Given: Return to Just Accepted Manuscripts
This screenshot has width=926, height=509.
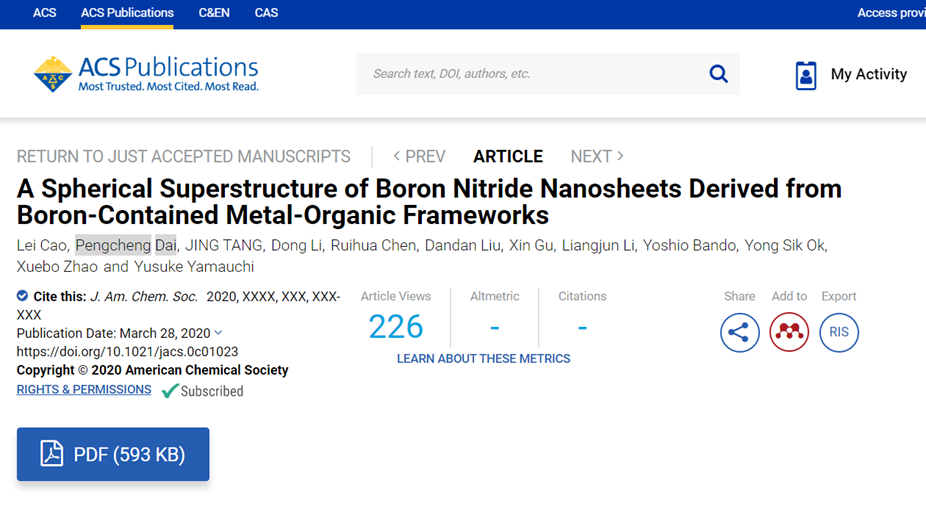Looking at the screenshot, I should point(184,157).
